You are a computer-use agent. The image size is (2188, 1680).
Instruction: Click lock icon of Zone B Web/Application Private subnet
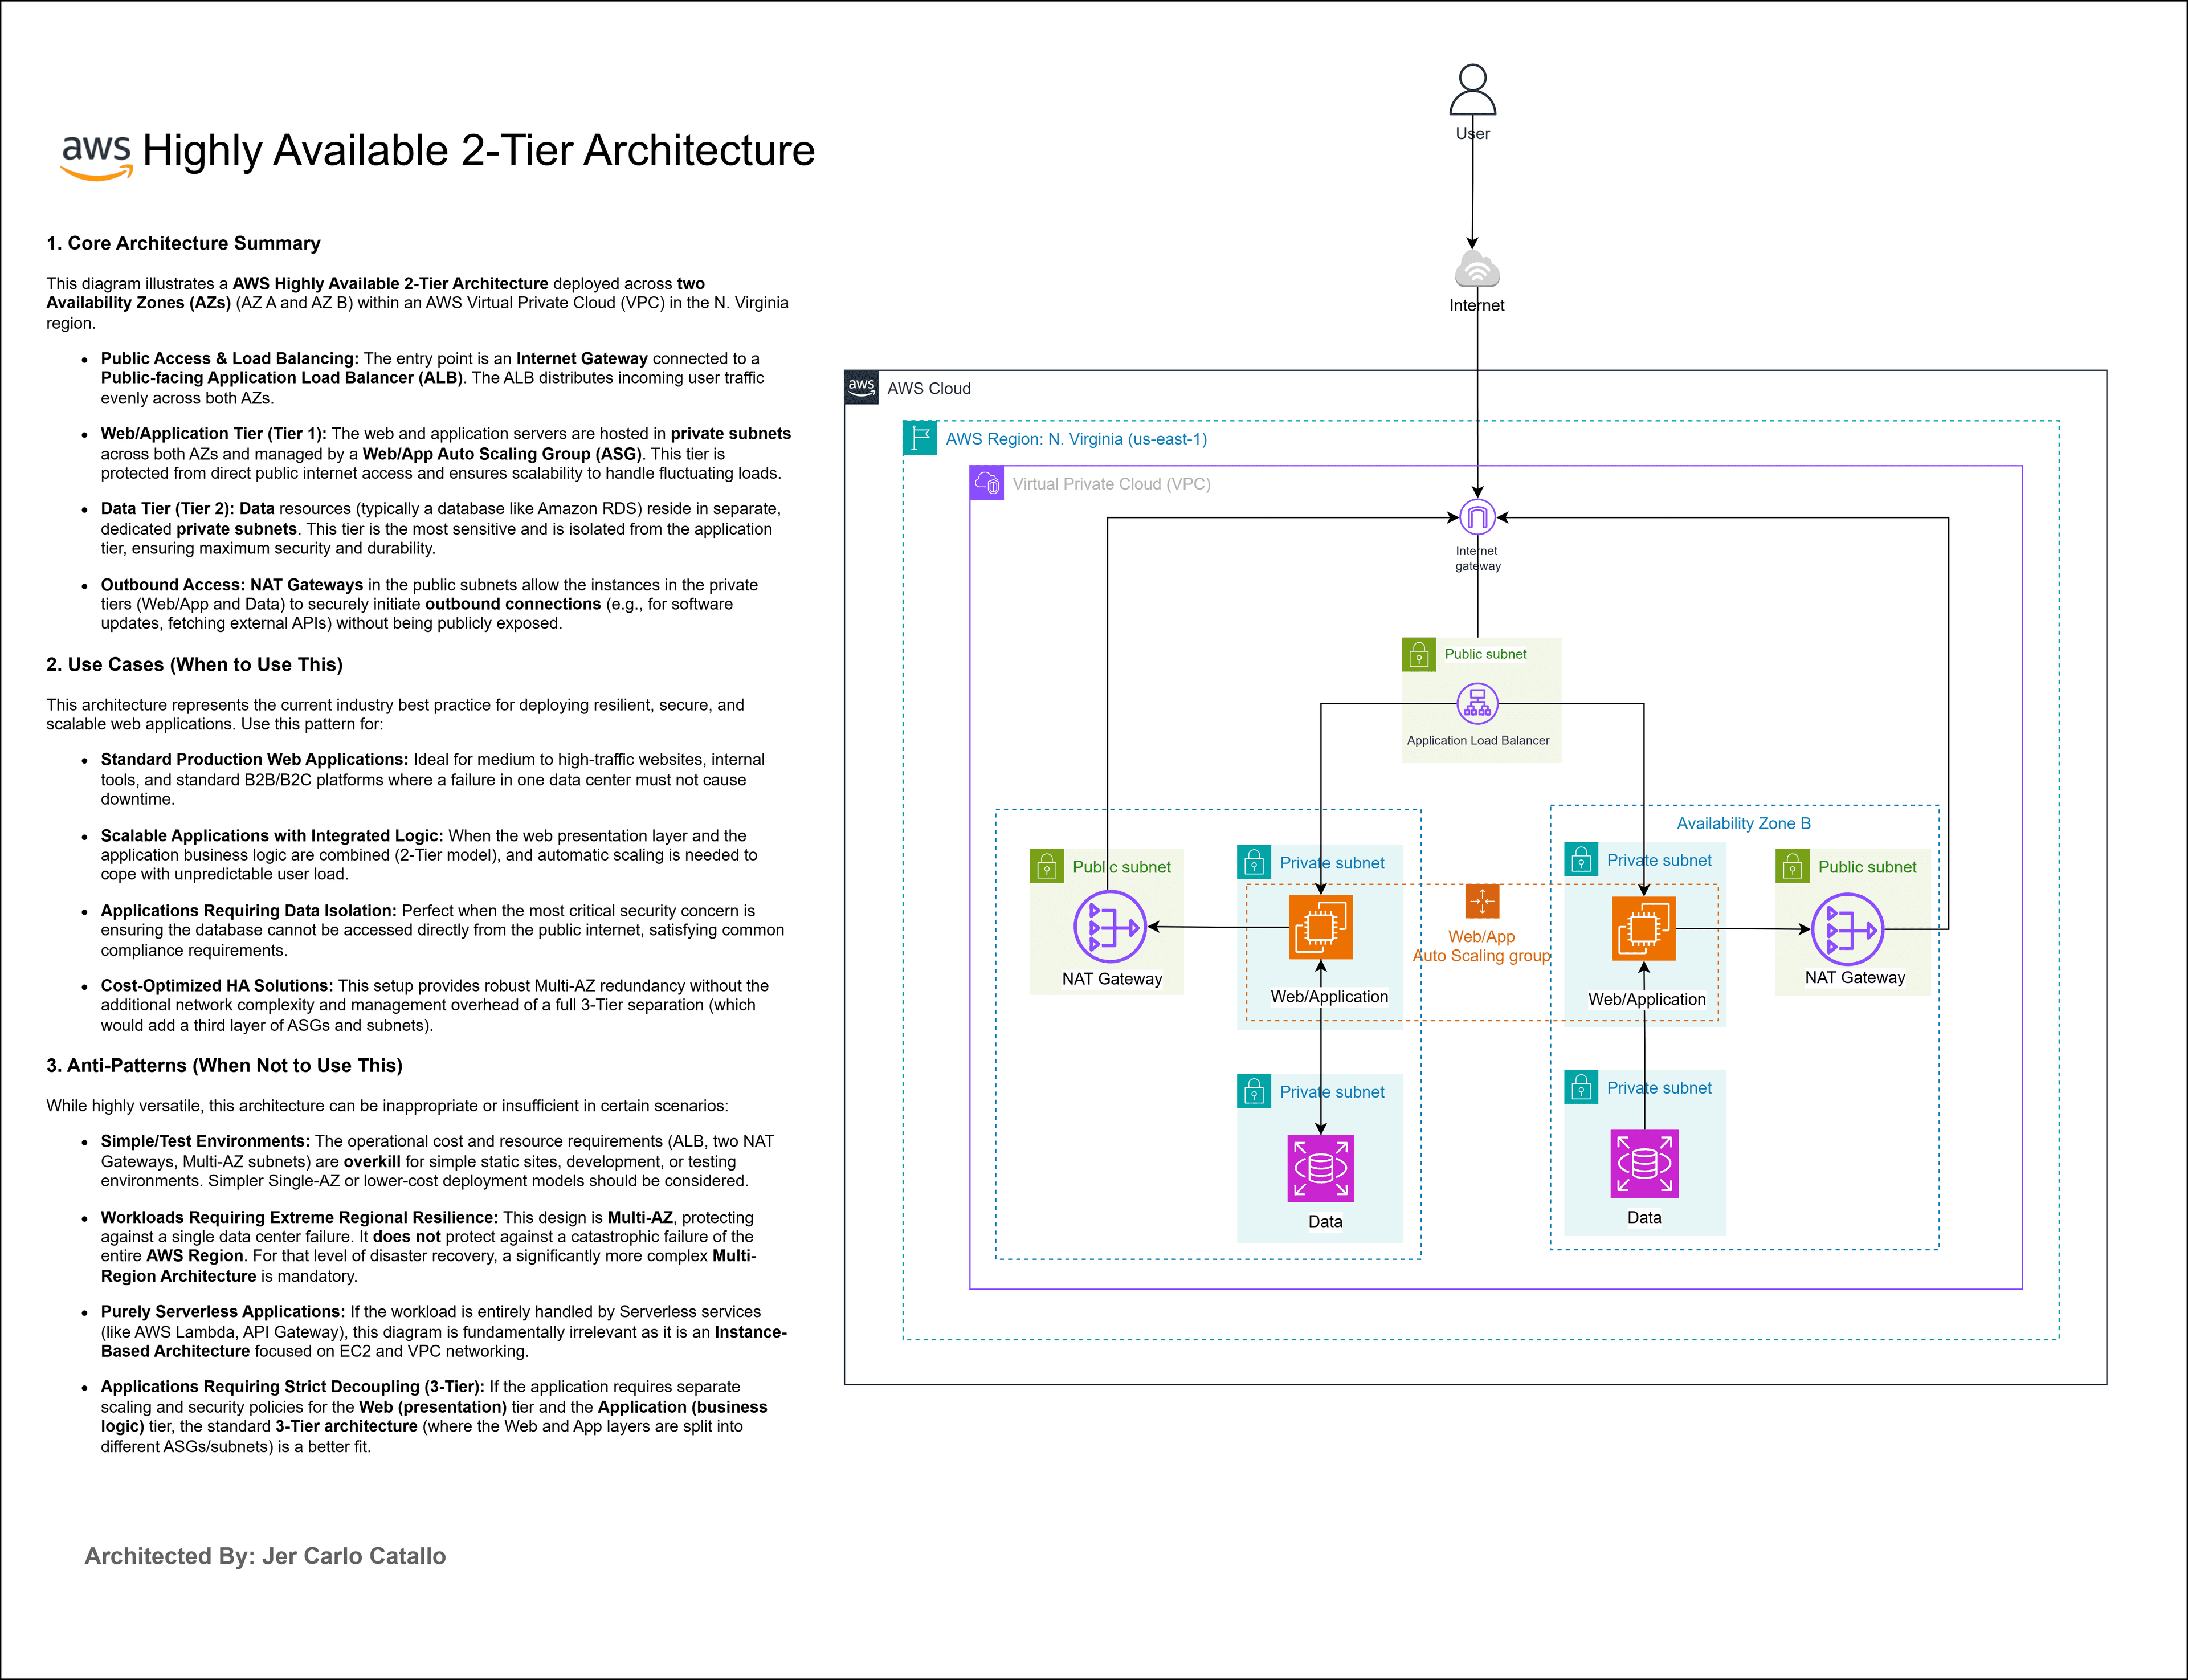point(1580,859)
